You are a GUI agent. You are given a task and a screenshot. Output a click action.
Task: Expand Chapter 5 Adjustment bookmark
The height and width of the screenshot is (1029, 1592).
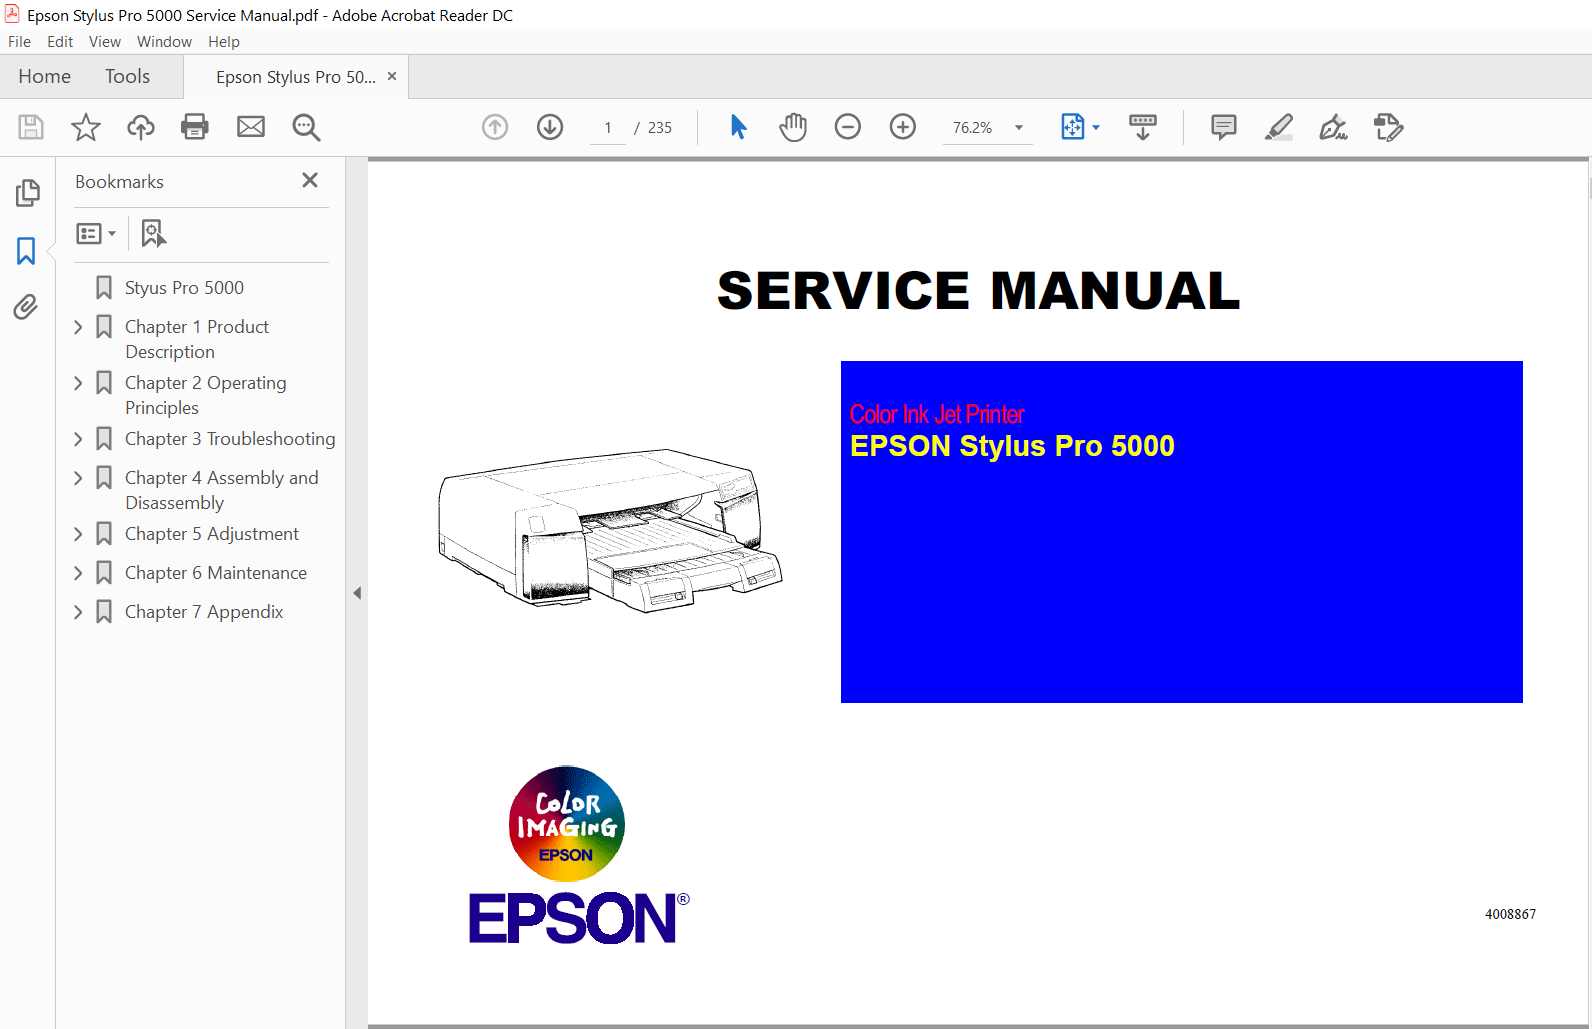pyautogui.click(x=78, y=534)
